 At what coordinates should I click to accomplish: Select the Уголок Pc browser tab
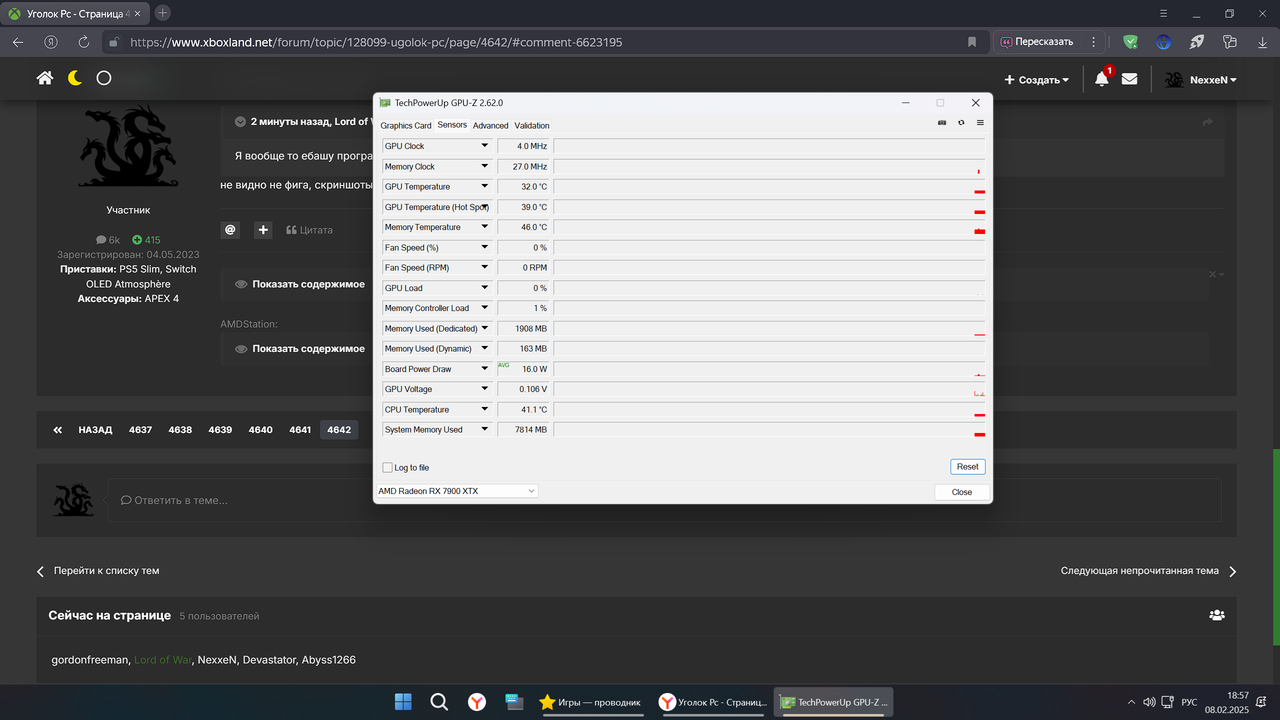click(x=75, y=13)
